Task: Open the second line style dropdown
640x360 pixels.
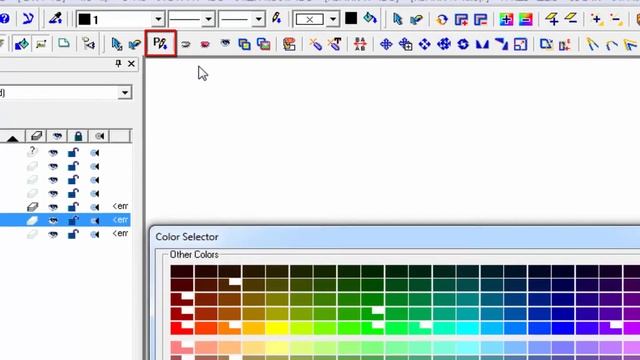Action: pos(258,19)
